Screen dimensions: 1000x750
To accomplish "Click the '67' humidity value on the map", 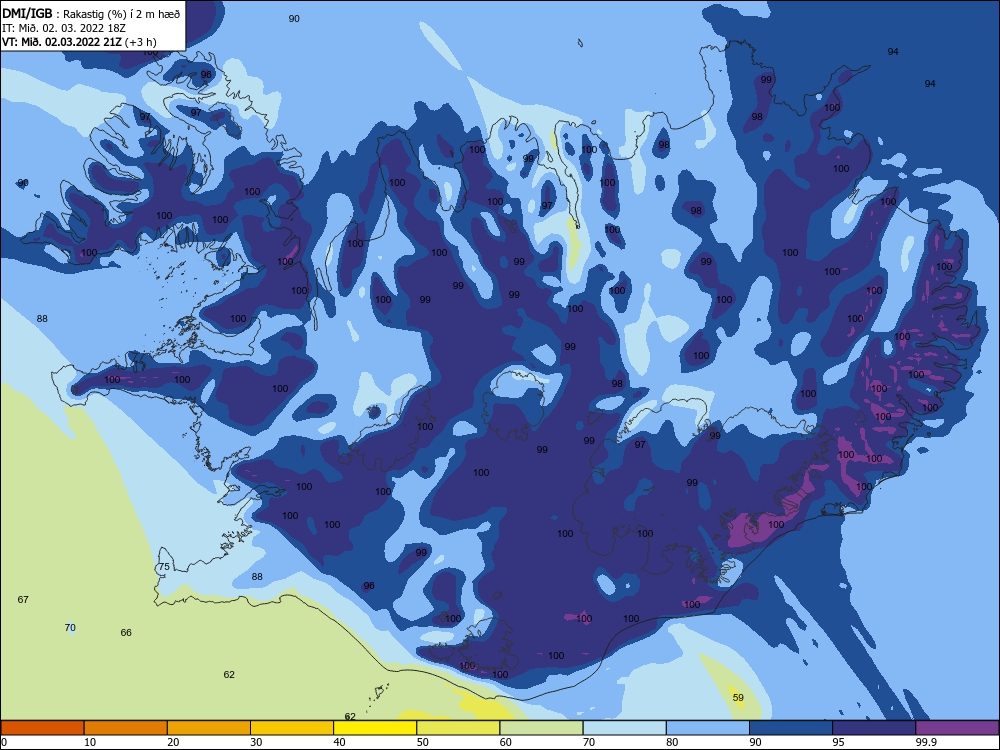I will click(23, 599).
